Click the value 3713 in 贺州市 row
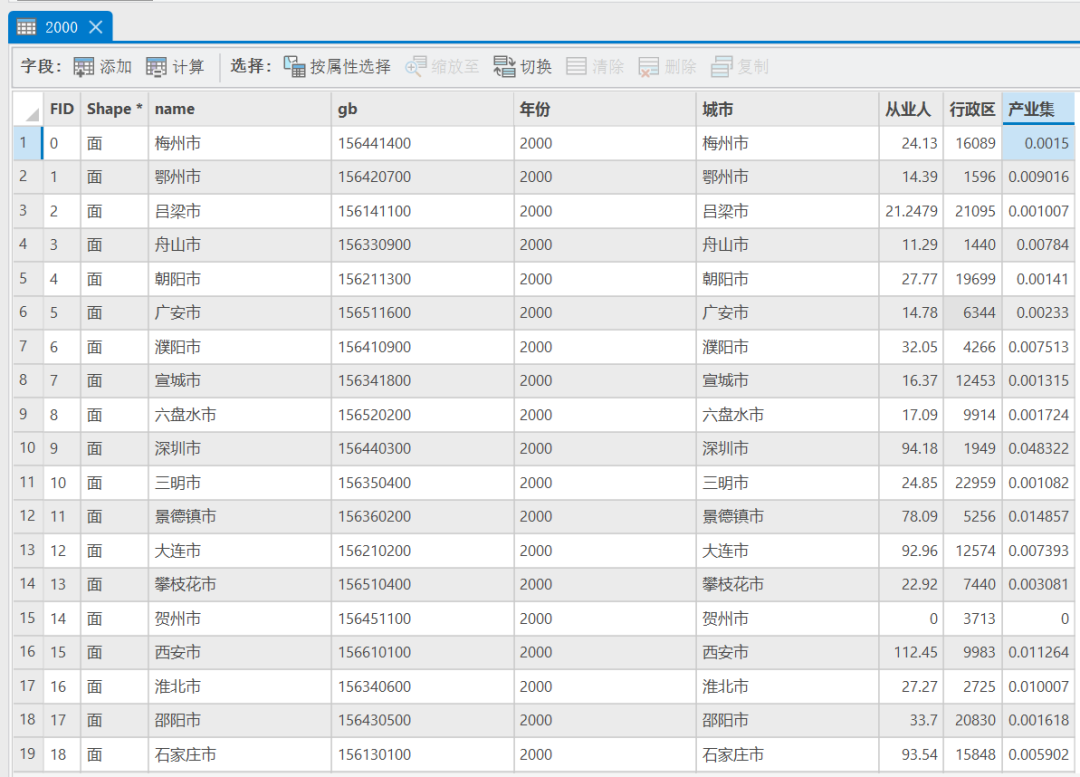 click(x=973, y=619)
